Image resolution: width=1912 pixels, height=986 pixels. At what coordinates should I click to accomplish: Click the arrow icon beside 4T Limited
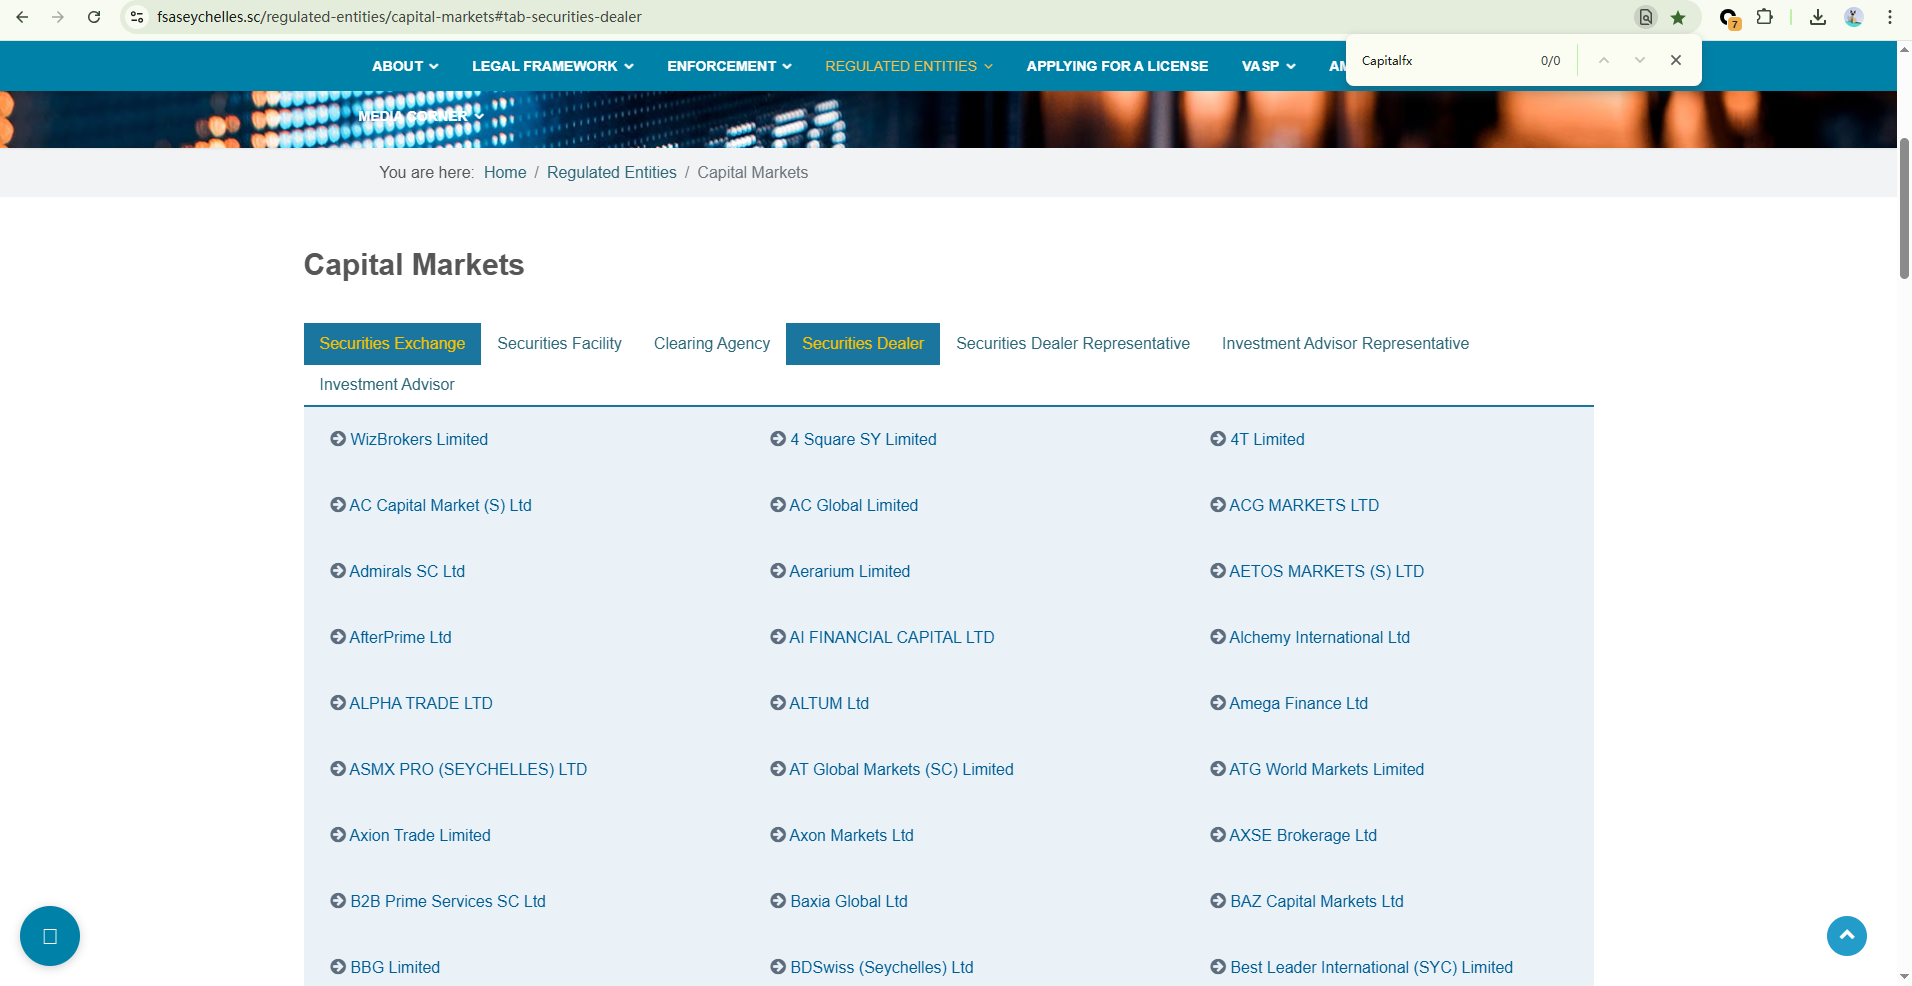(x=1218, y=439)
